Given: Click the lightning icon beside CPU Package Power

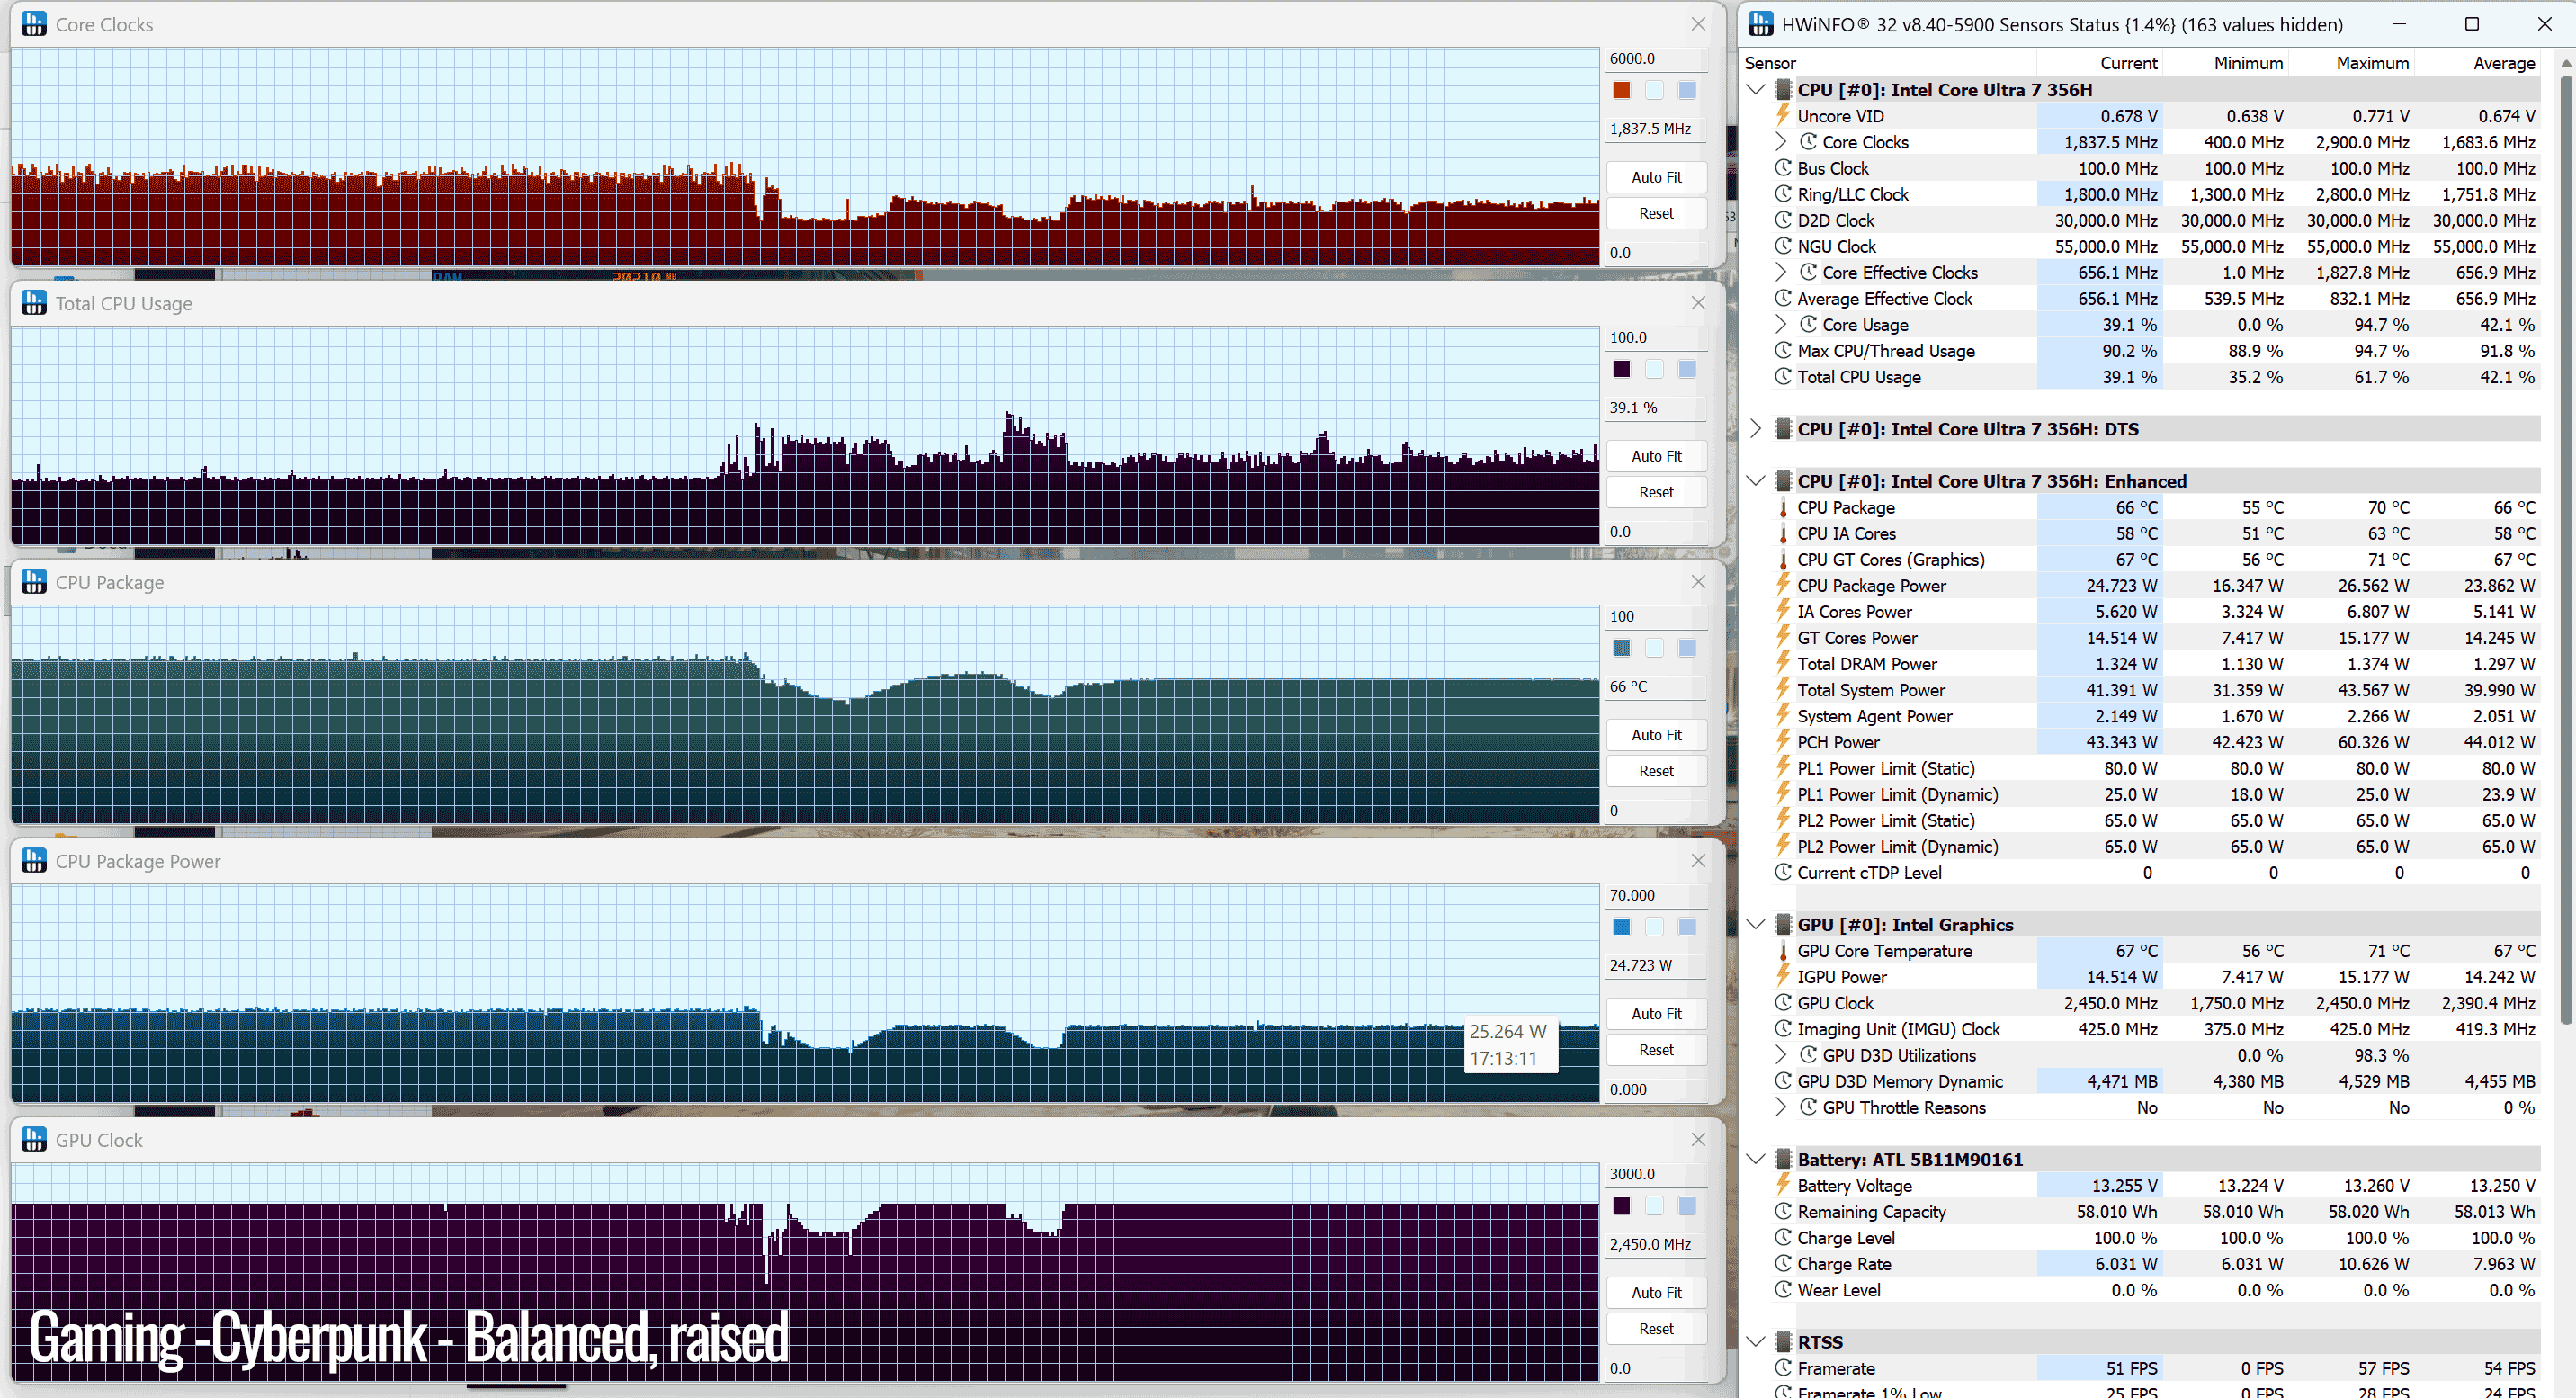Looking at the screenshot, I should [x=1783, y=585].
